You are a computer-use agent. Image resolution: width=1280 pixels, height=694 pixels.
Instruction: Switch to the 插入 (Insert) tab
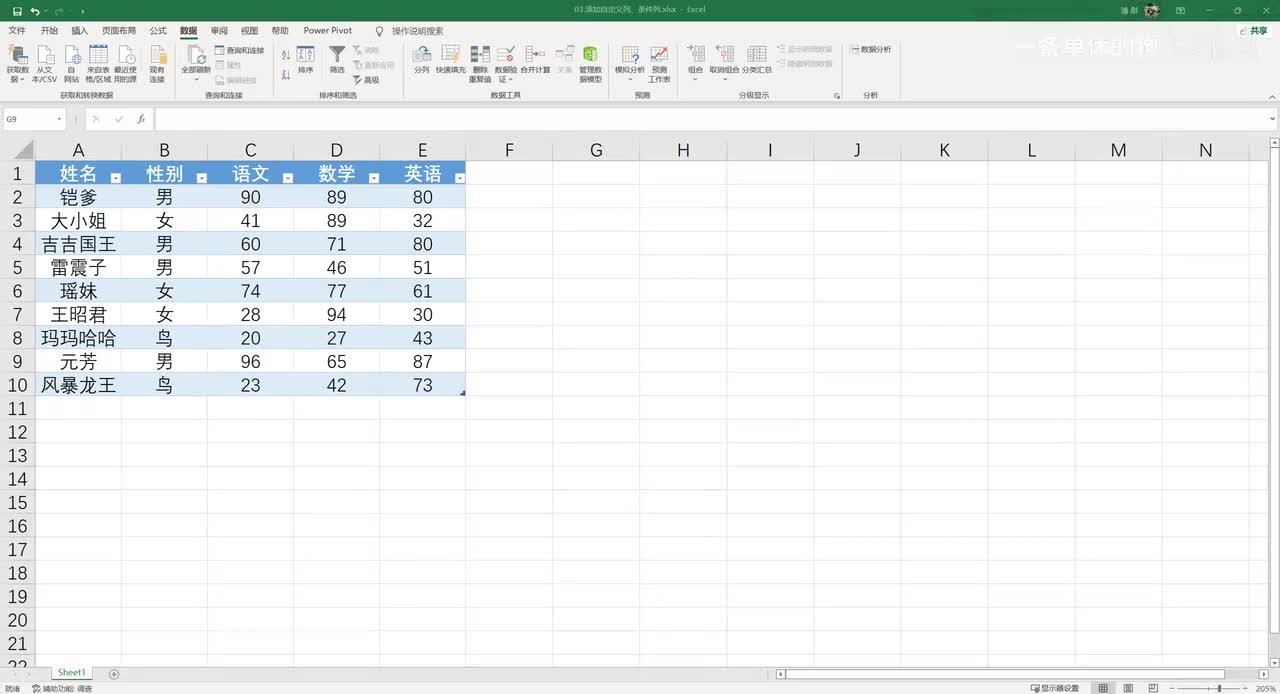coord(80,31)
